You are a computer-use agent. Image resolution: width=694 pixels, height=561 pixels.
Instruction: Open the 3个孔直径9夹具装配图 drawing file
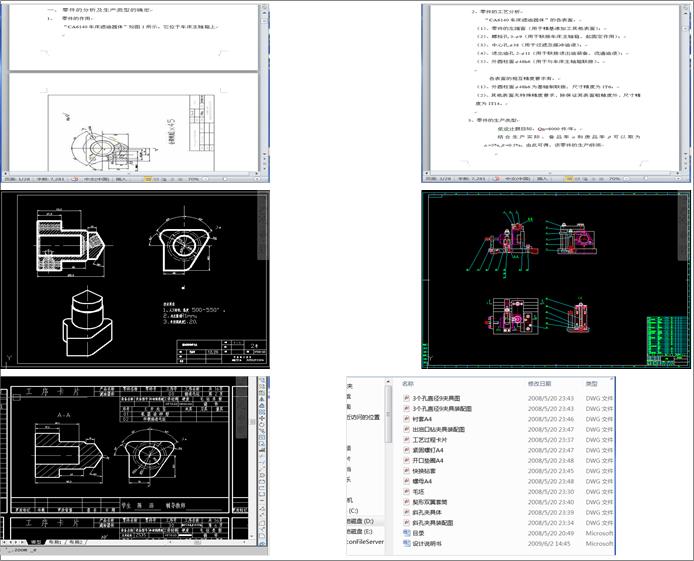[442, 409]
